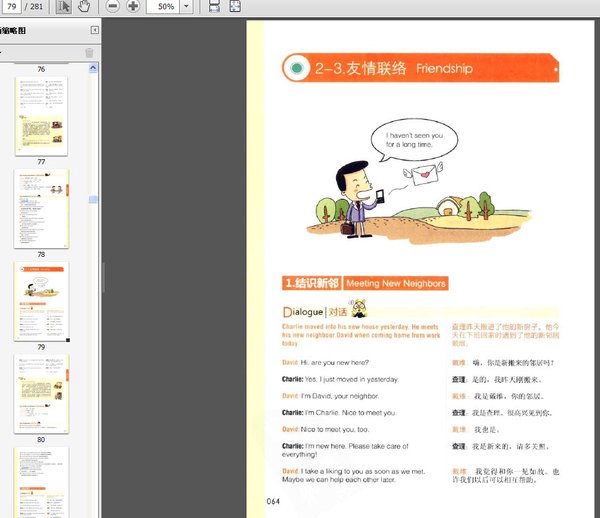Click the green circle in the title banner

coord(297,68)
